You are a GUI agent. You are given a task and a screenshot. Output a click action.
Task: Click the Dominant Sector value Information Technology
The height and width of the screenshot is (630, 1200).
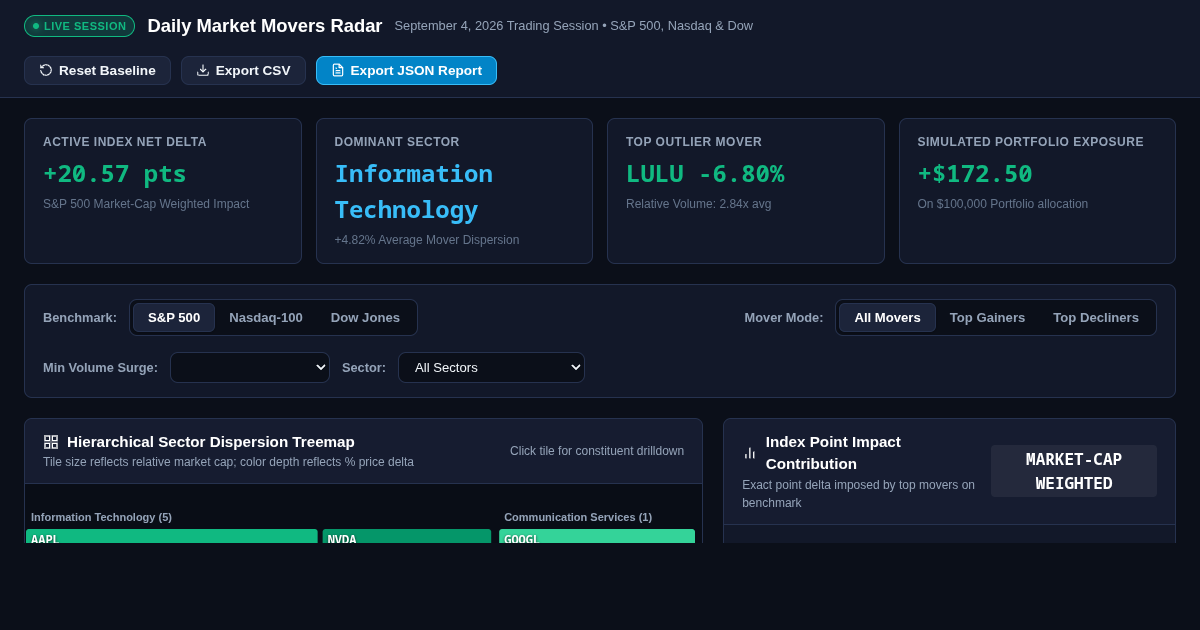click(413, 192)
